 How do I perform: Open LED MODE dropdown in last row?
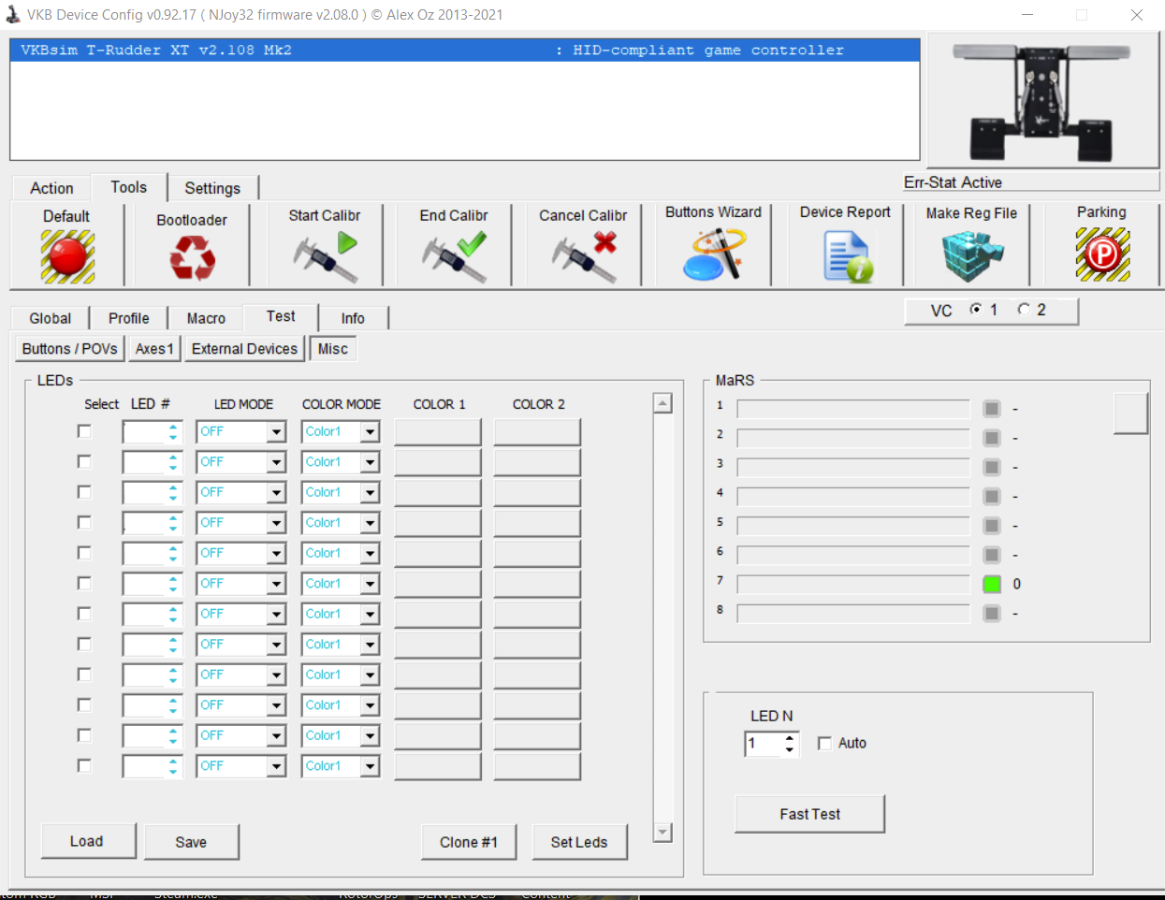pyautogui.click(x=276, y=766)
